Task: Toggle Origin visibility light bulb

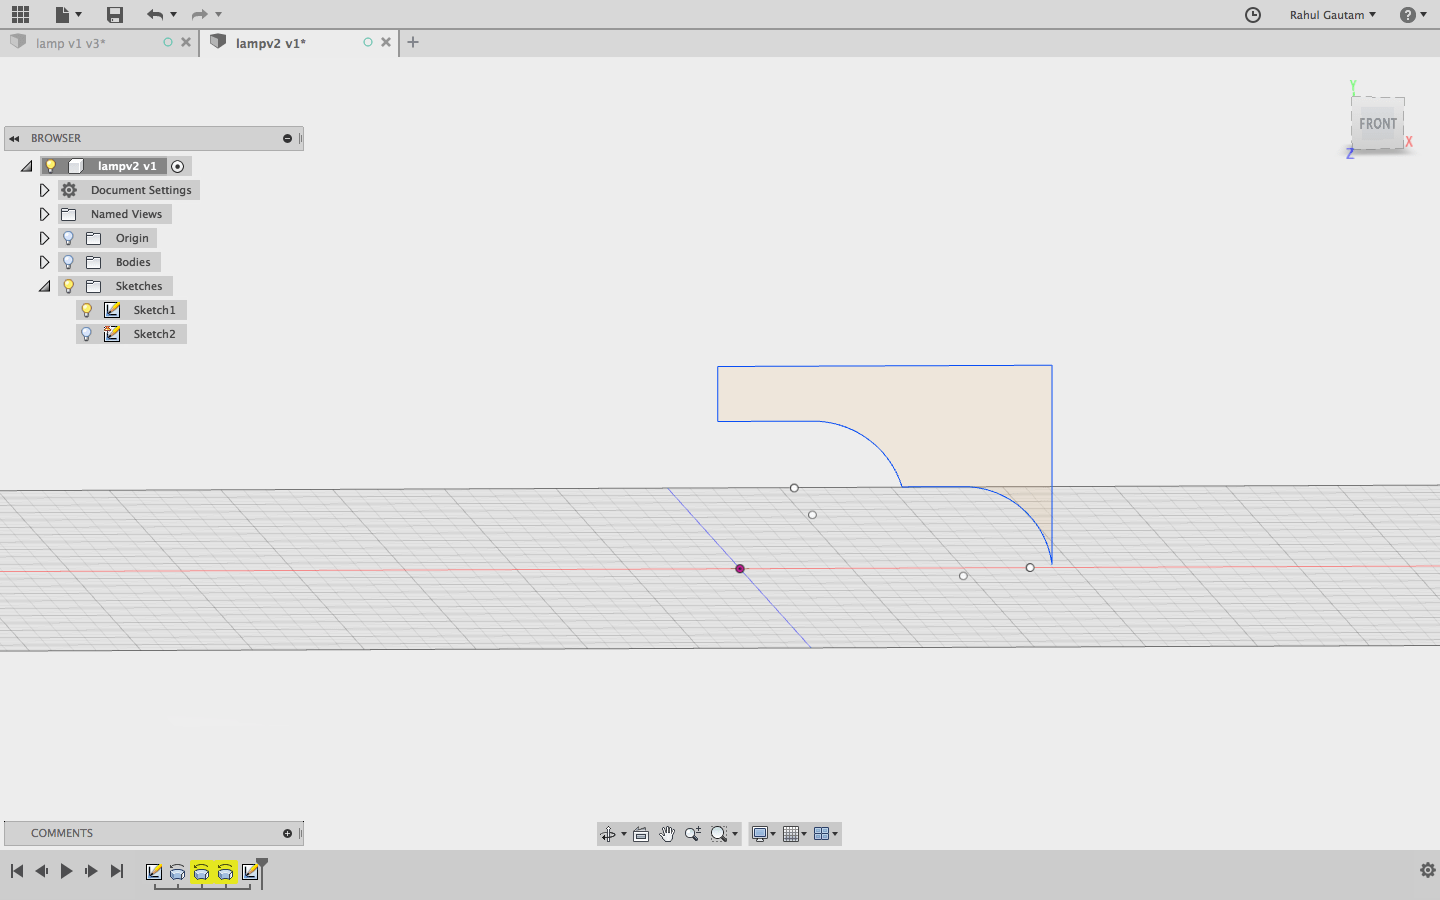Action: [69, 238]
